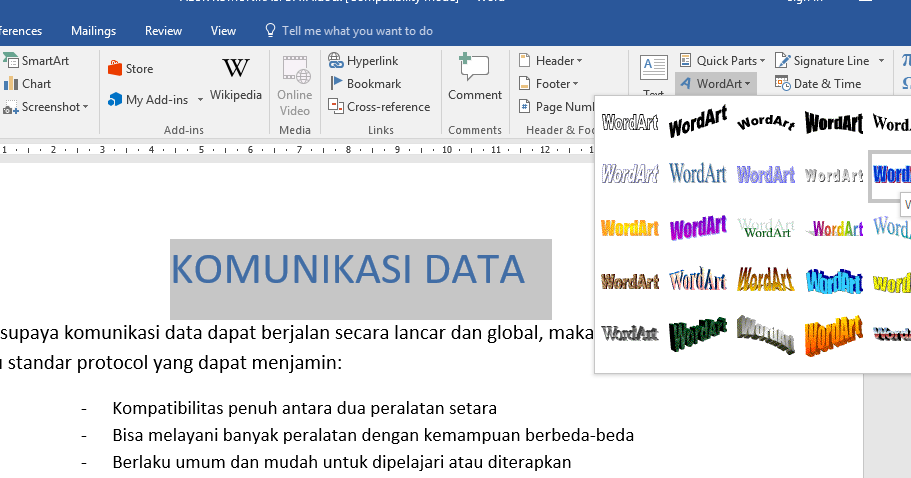Choose the black arched WordArt style
911x478 pixels.
click(x=766, y=122)
